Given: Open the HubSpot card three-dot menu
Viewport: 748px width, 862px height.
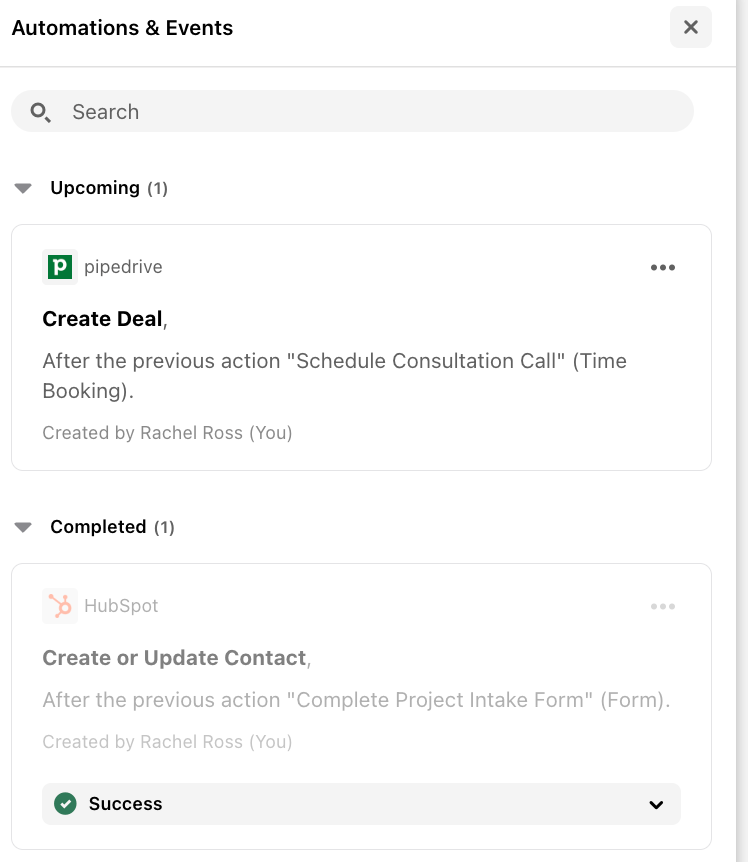Looking at the screenshot, I should tap(662, 606).
